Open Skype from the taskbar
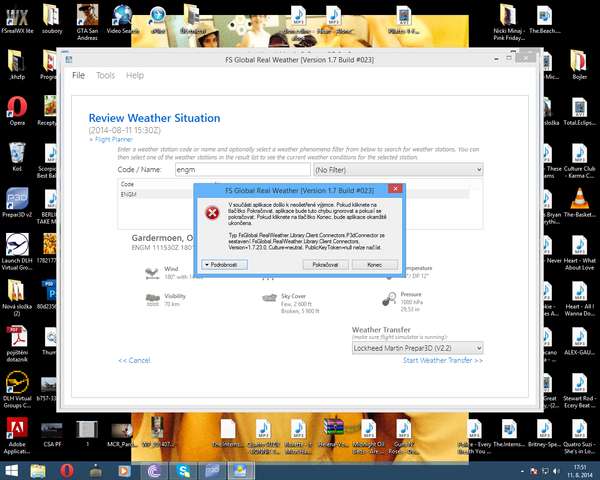Screen dimensions: 600x480 click(184, 469)
